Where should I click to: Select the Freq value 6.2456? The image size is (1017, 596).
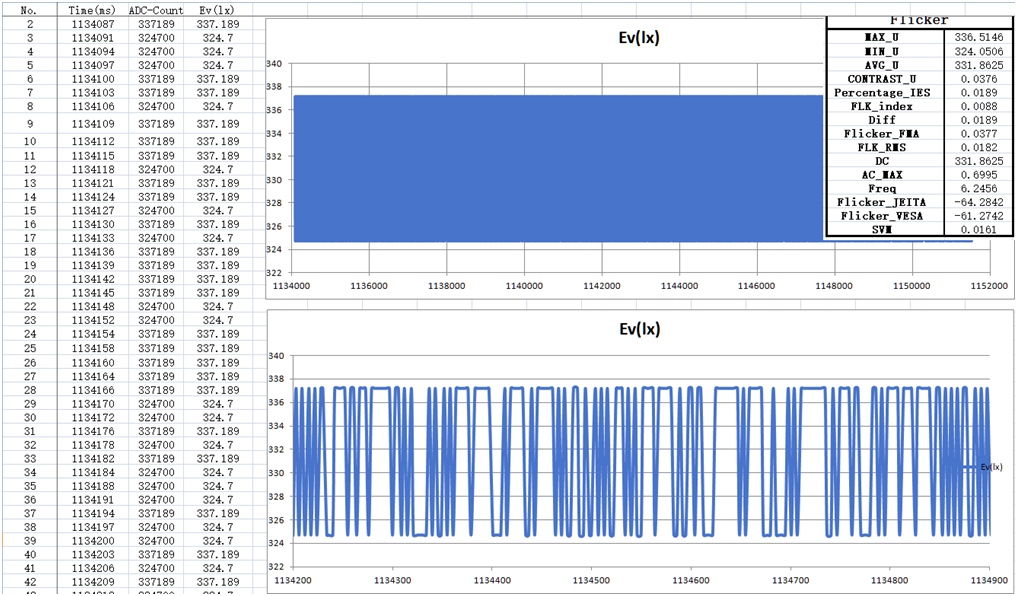(980, 188)
